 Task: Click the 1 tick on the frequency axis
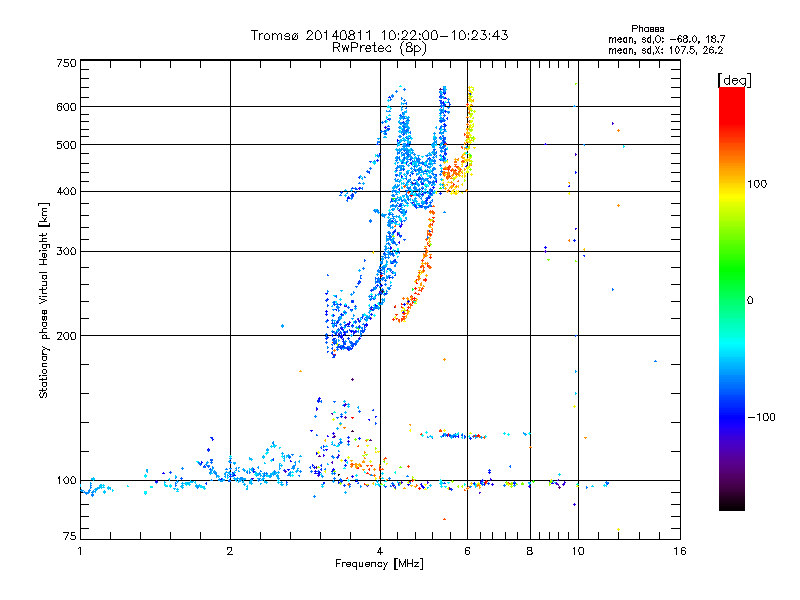tap(81, 552)
